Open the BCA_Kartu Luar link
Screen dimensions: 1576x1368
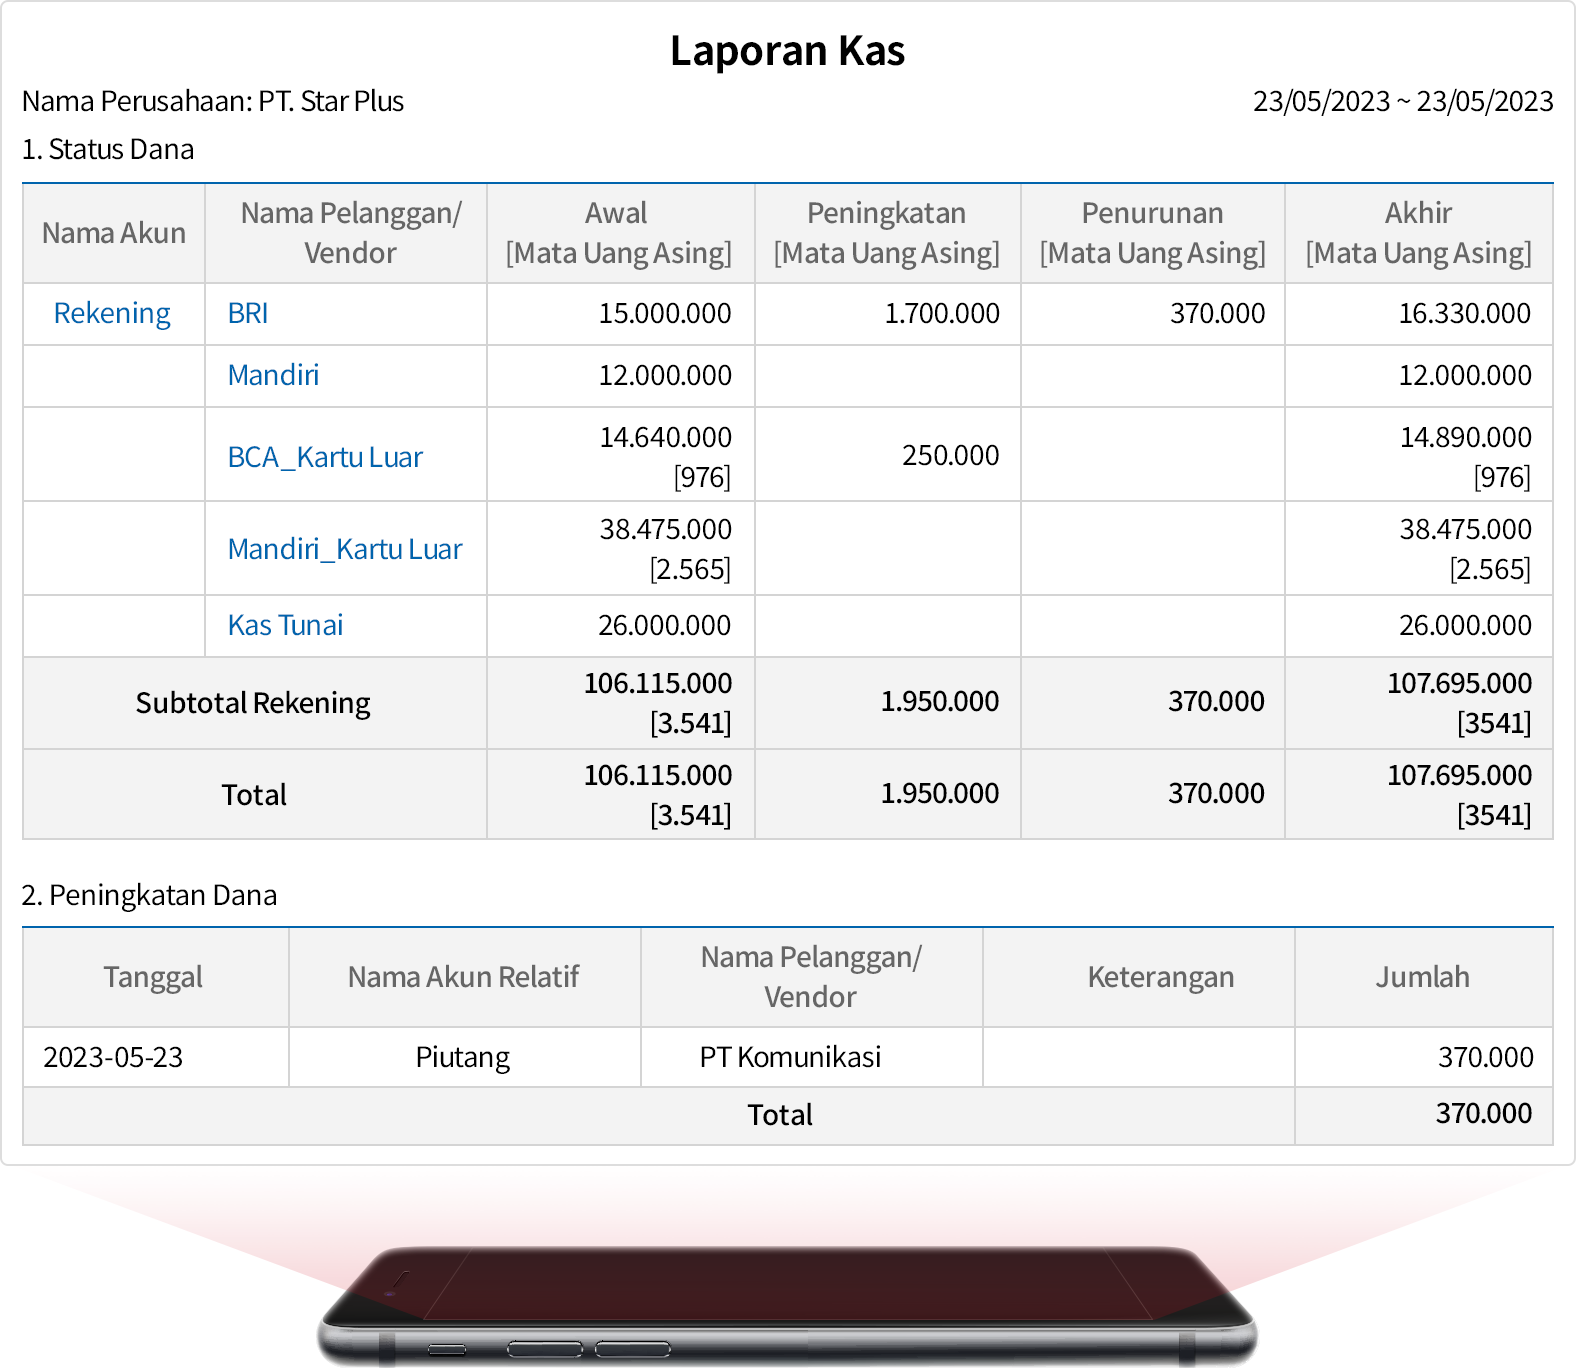[x=325, y=457]
